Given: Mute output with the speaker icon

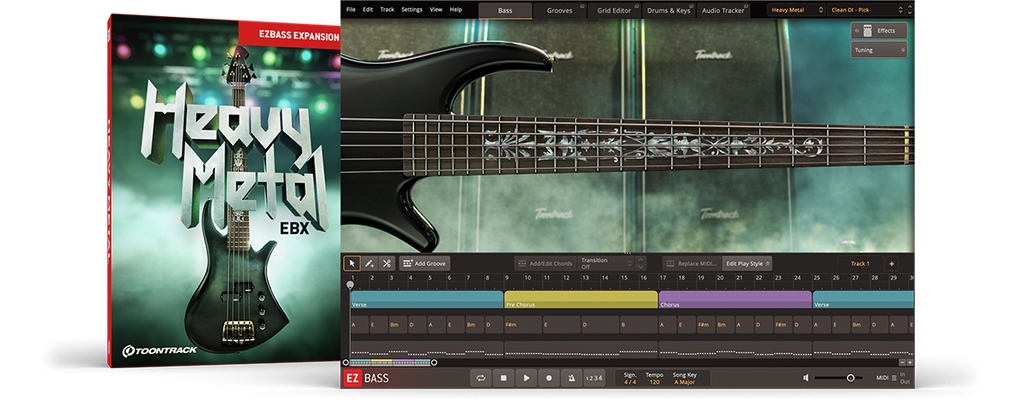Looking at the screenshot, I should 806,377.
